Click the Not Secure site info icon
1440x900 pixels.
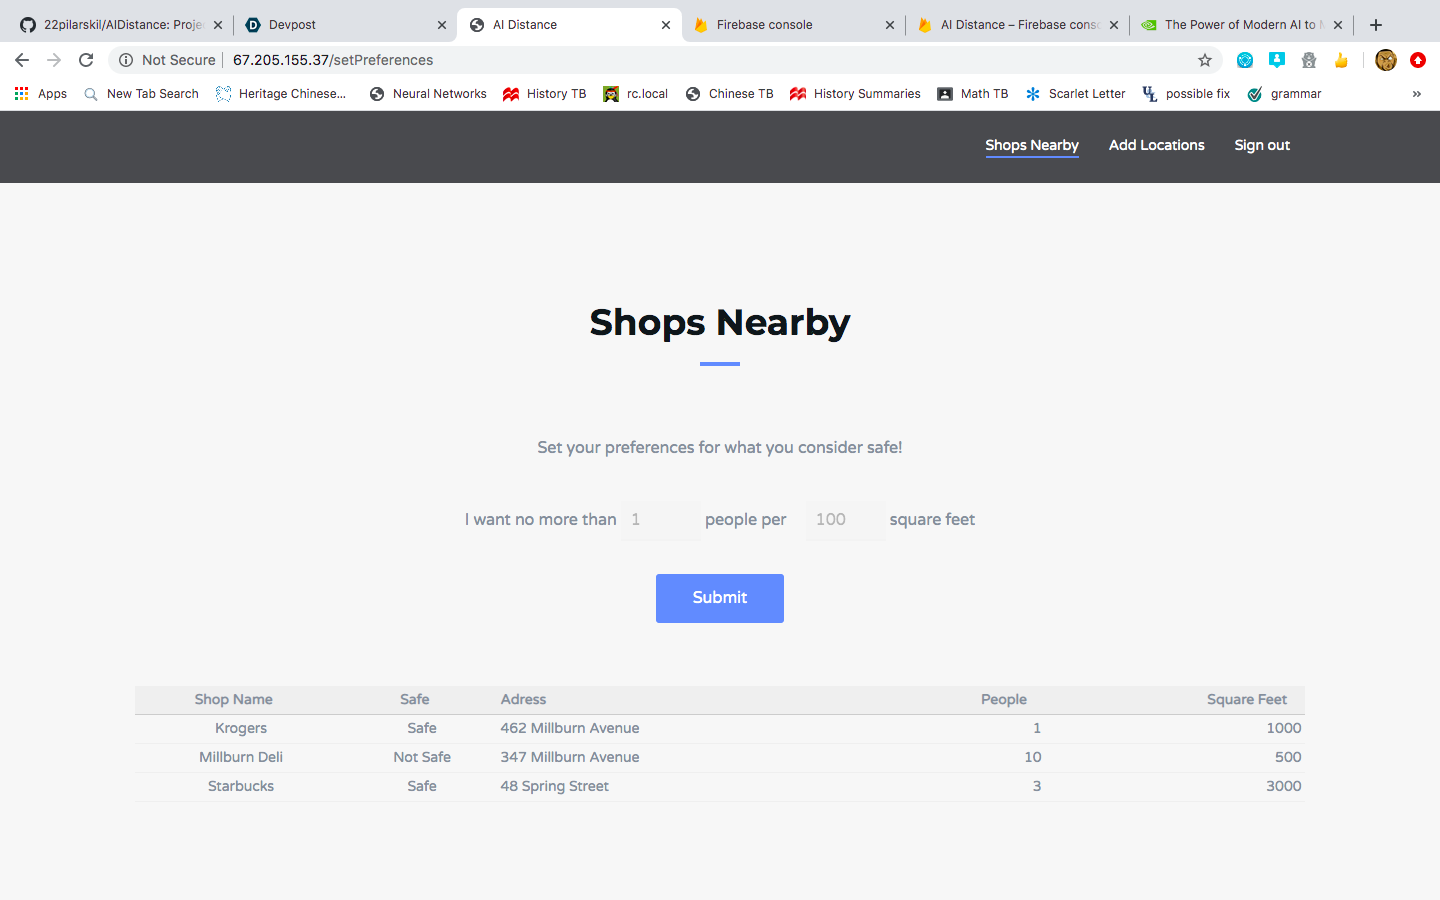(126, 60)
